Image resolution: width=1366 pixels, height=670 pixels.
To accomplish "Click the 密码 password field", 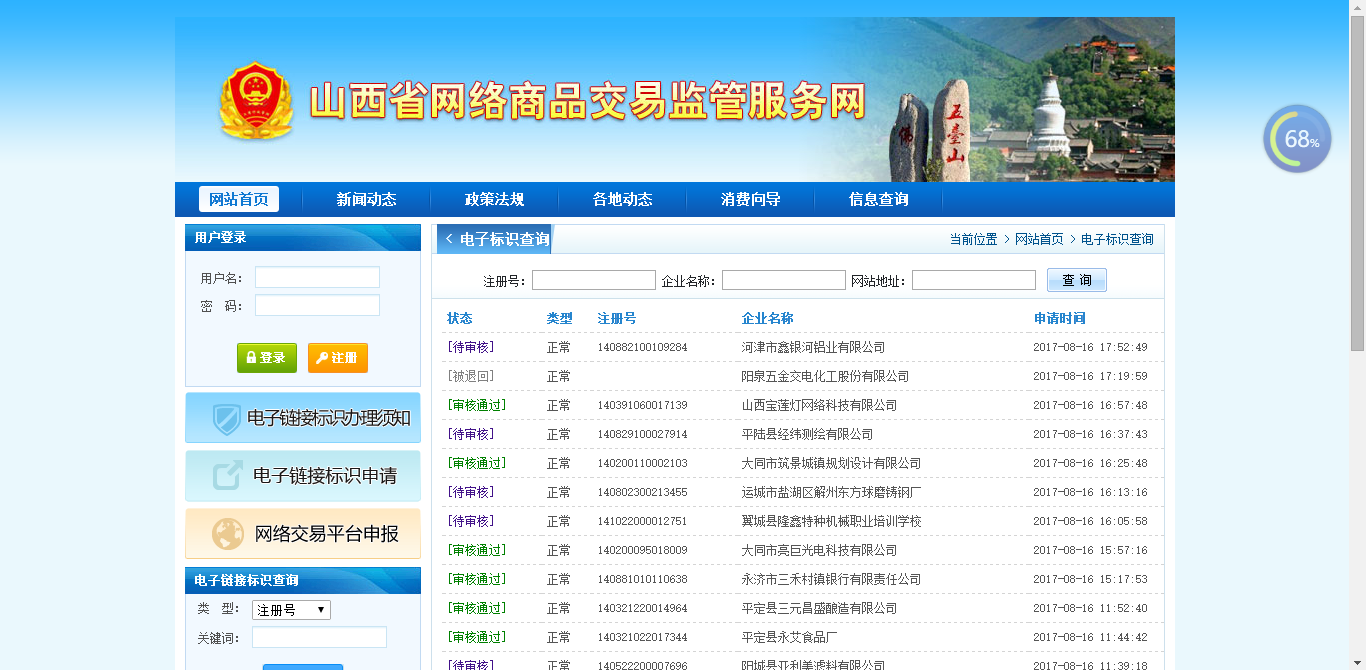I will (x=317, y=305).
